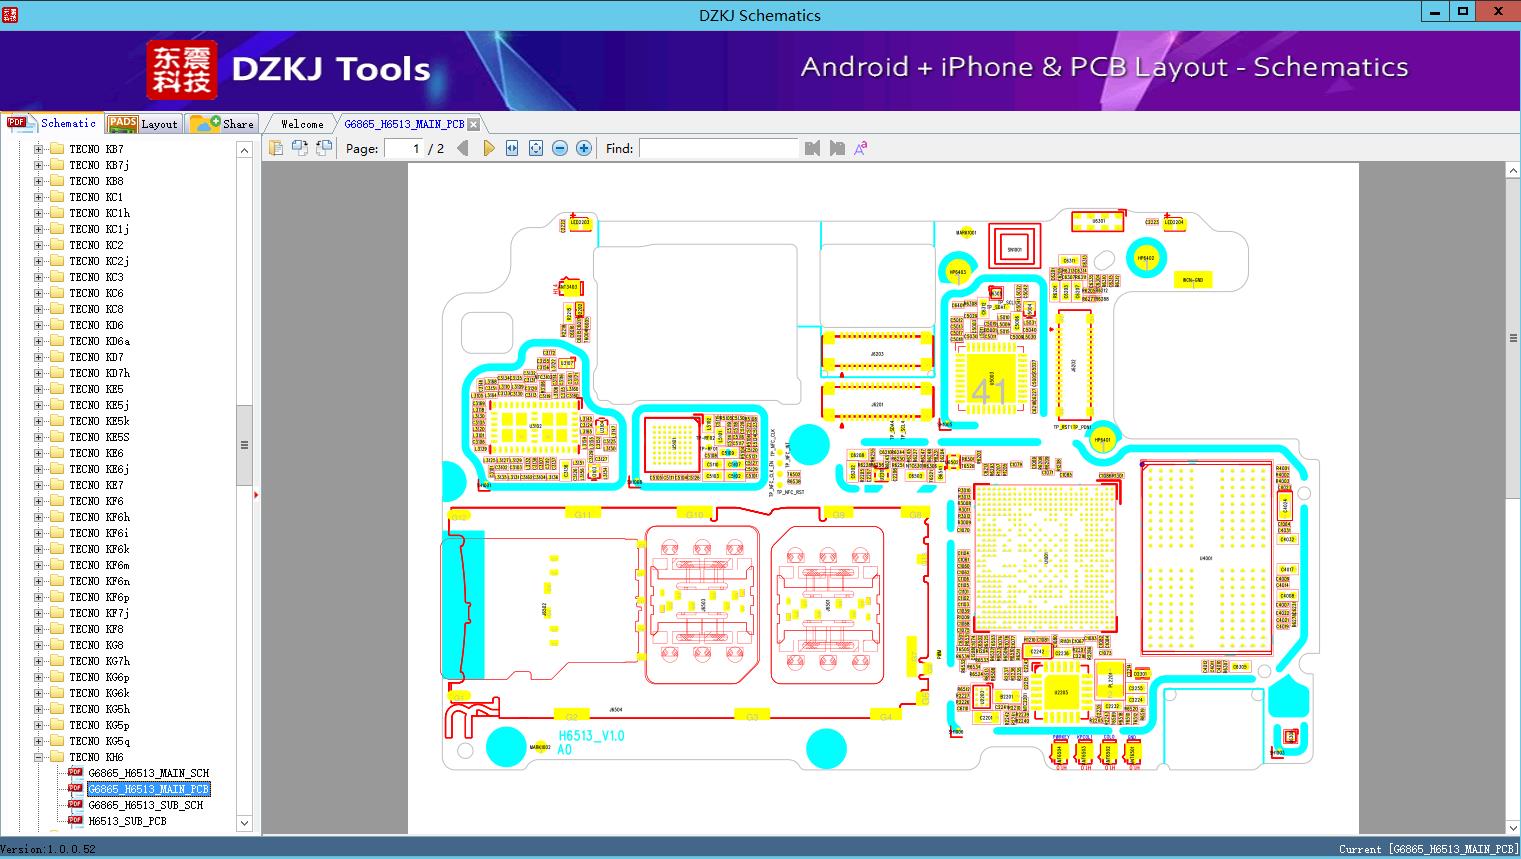This screenshot has width=1521, height=859.
Task: Select the TECNO KG6p tree row
Action: 99,677
